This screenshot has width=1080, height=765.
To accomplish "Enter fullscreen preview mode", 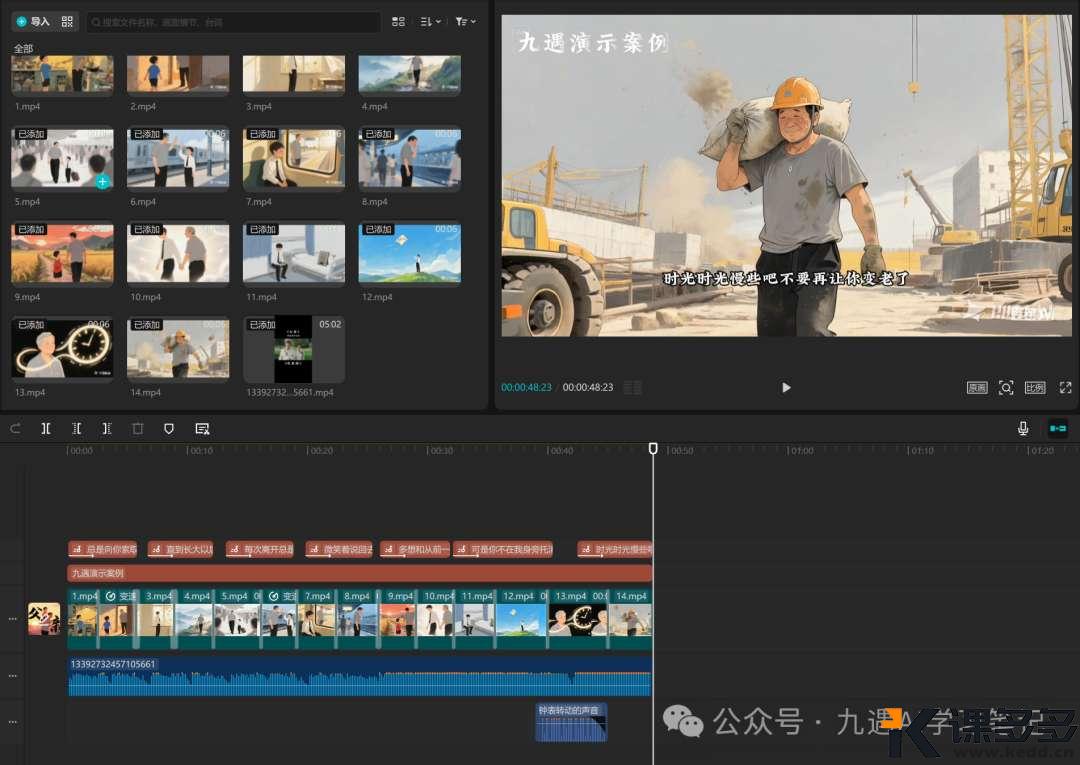I will pyautogui.click(x=1065, y=387).
